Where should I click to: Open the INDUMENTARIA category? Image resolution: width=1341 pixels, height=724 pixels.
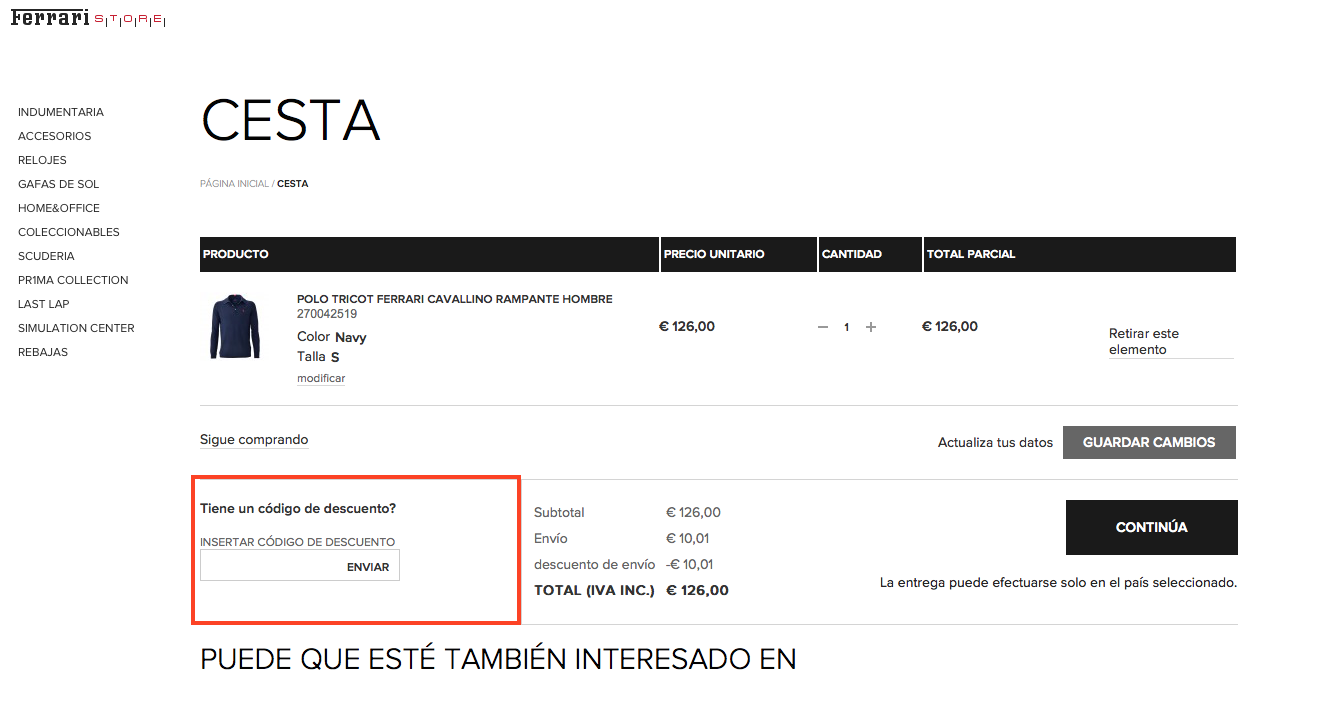[60, 111]
